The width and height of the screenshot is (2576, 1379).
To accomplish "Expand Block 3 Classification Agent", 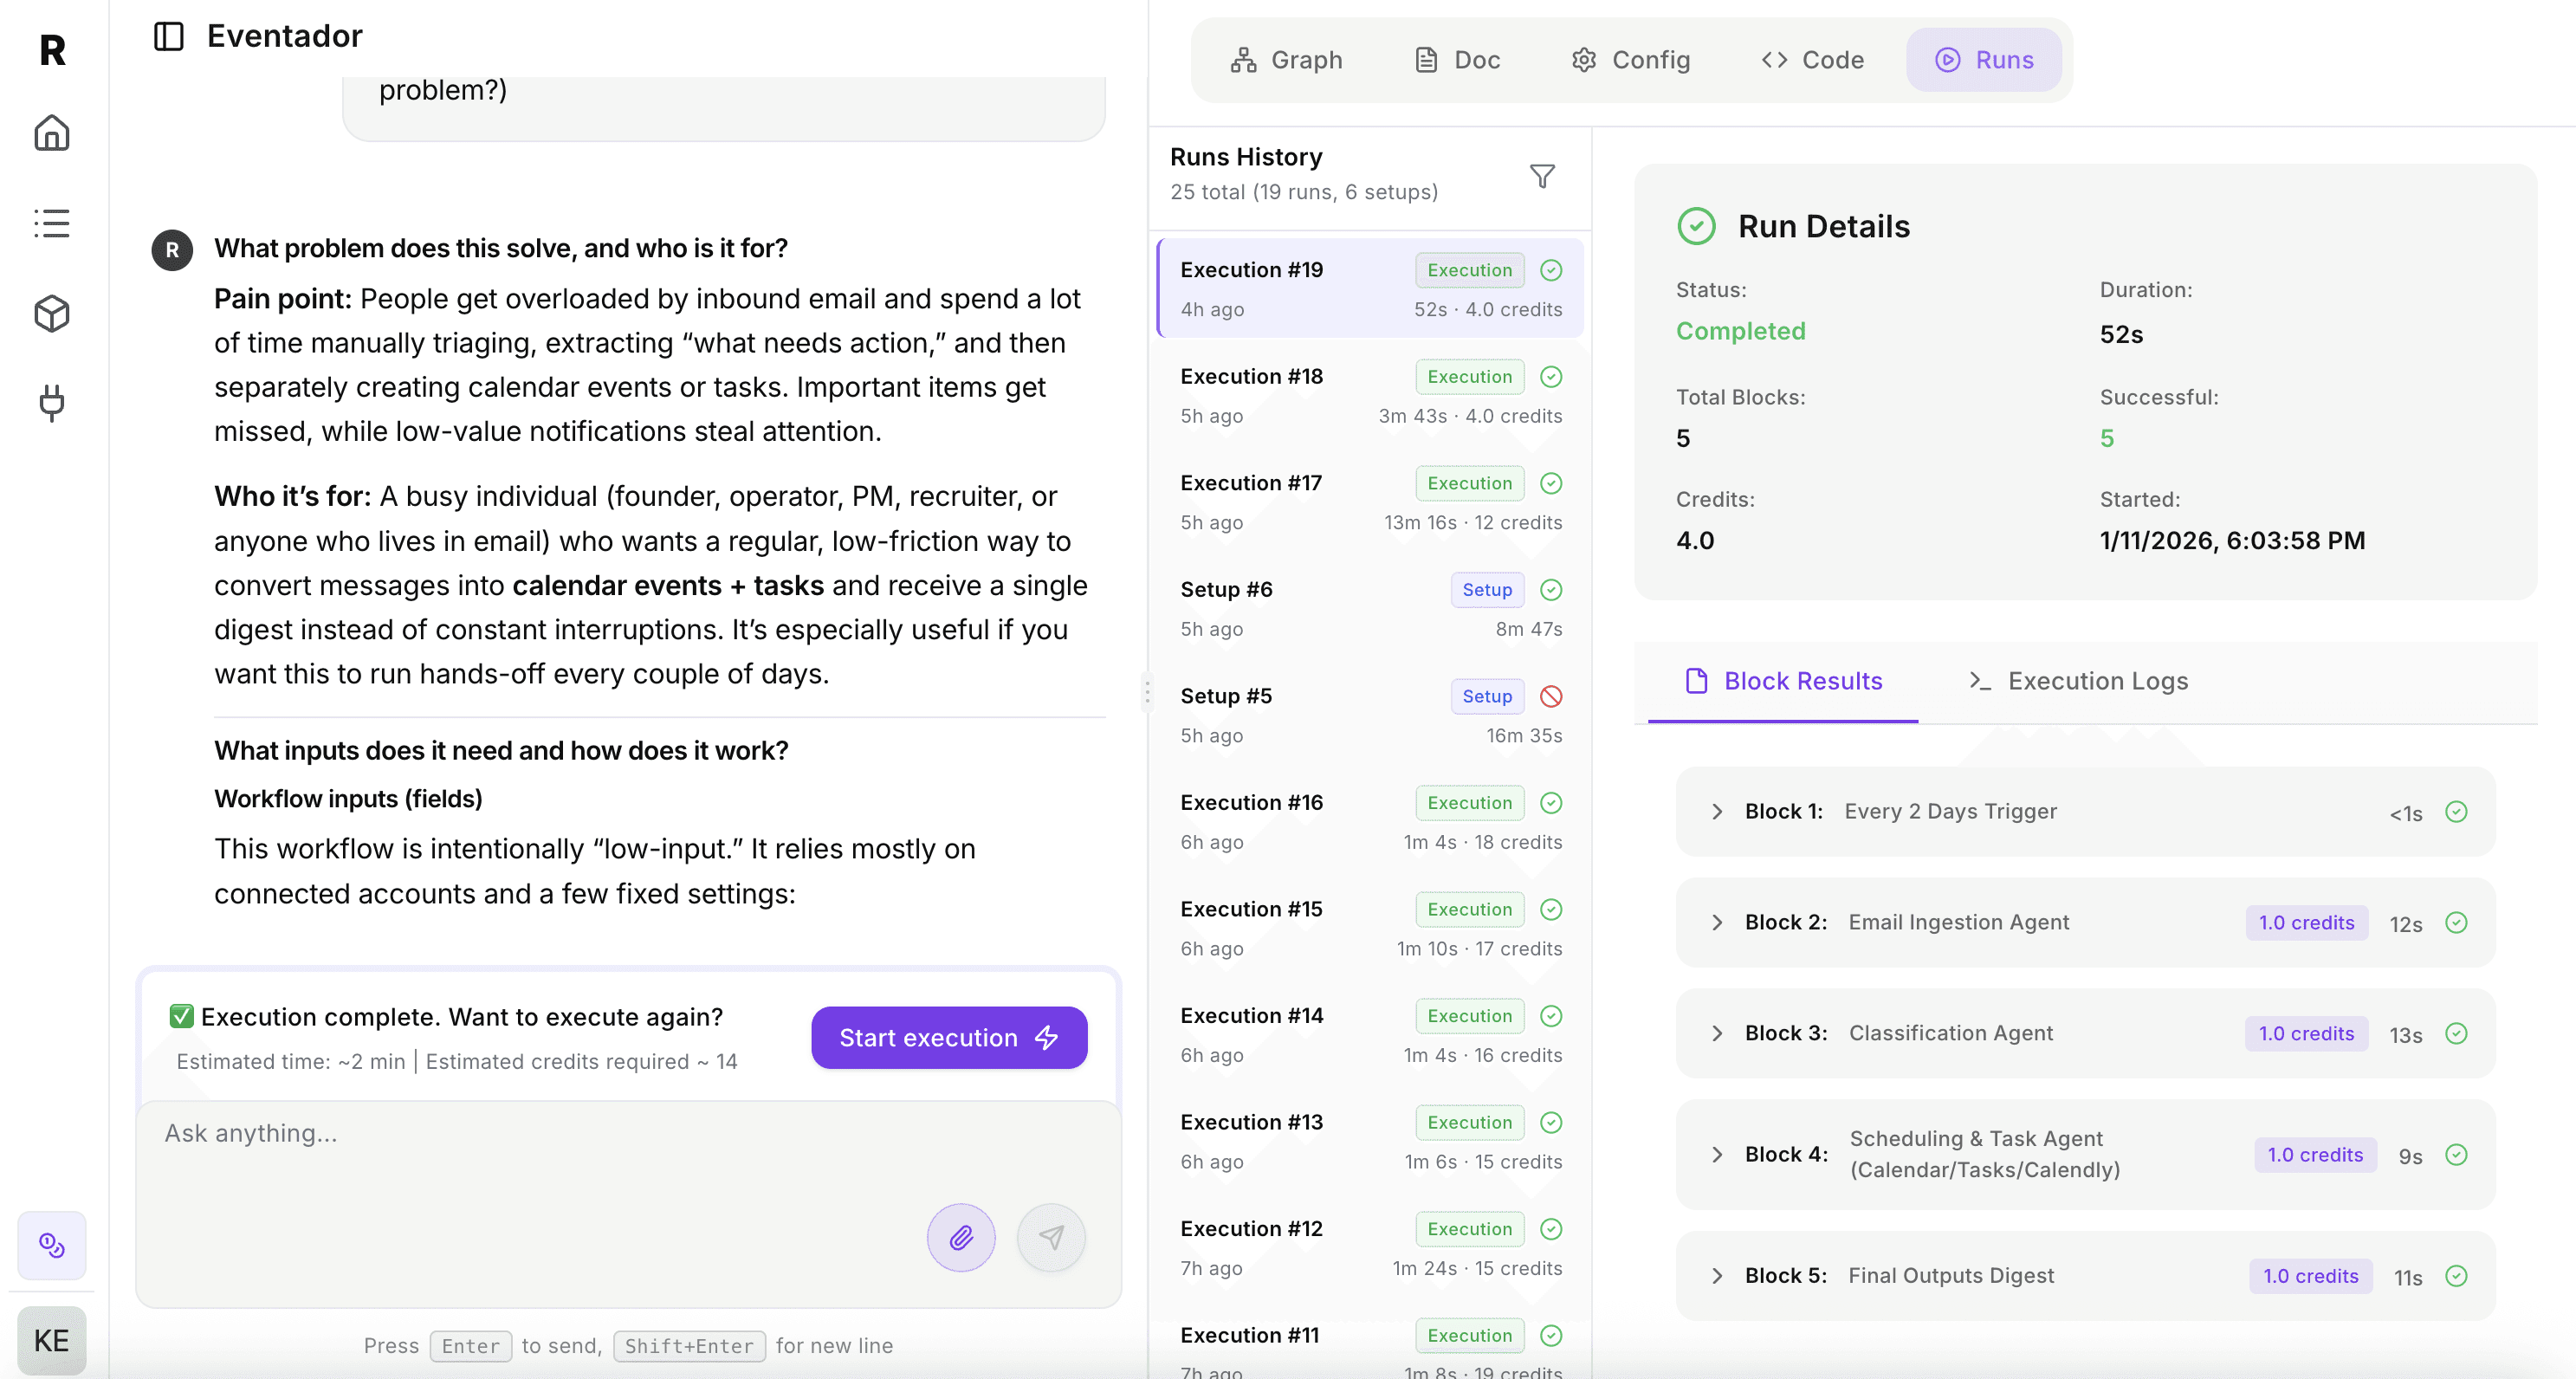I will 1717,1033.
